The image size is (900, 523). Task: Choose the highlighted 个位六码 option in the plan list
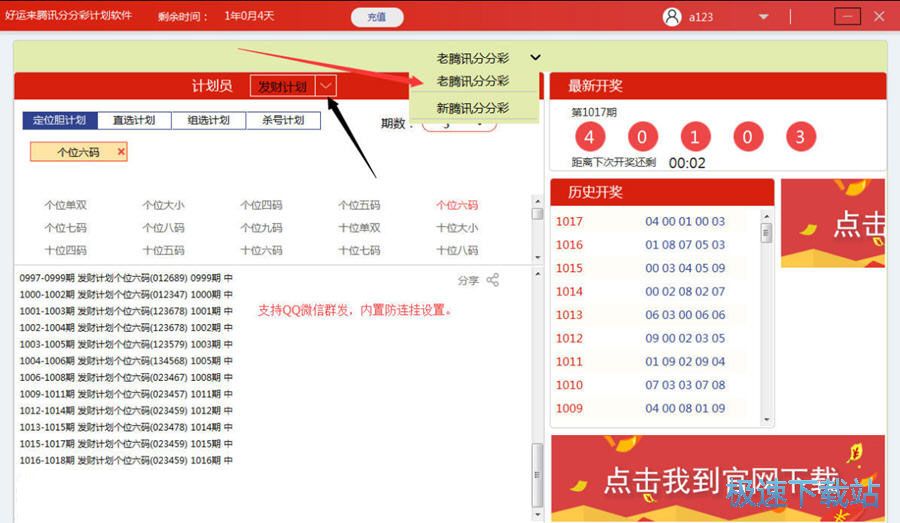click(x=457, y=205)
